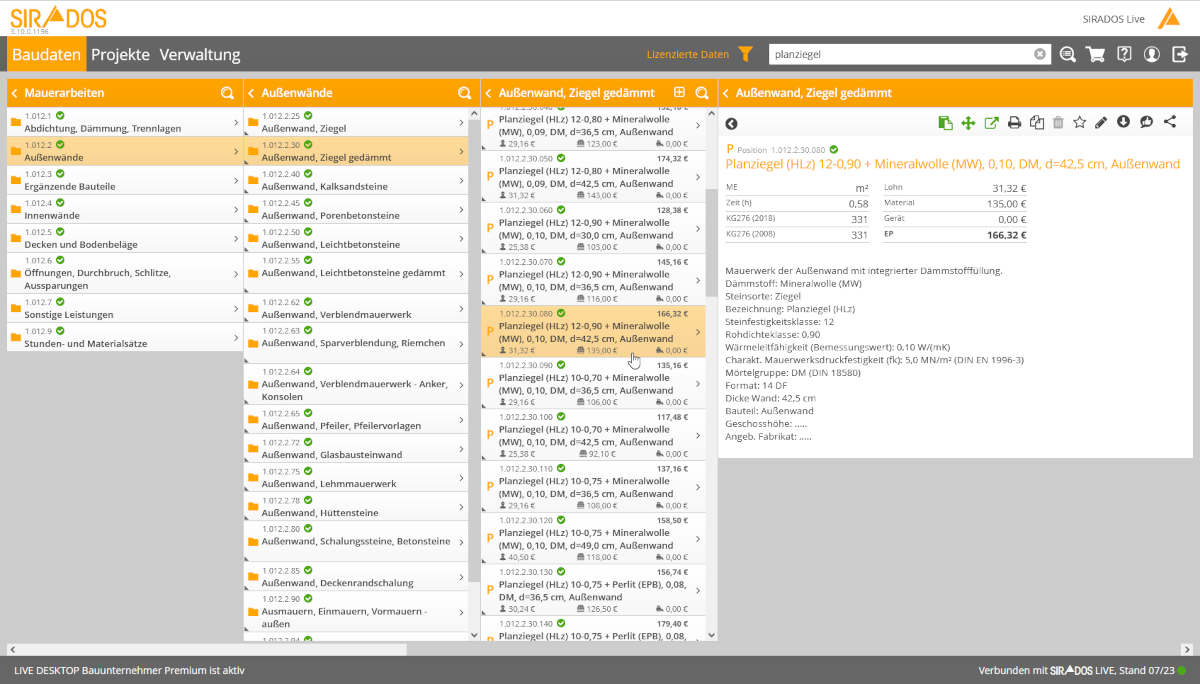Open the Außenwand, Lehmmauerwerk entry
The image size is (1200, 684).
tap(355, 477)
